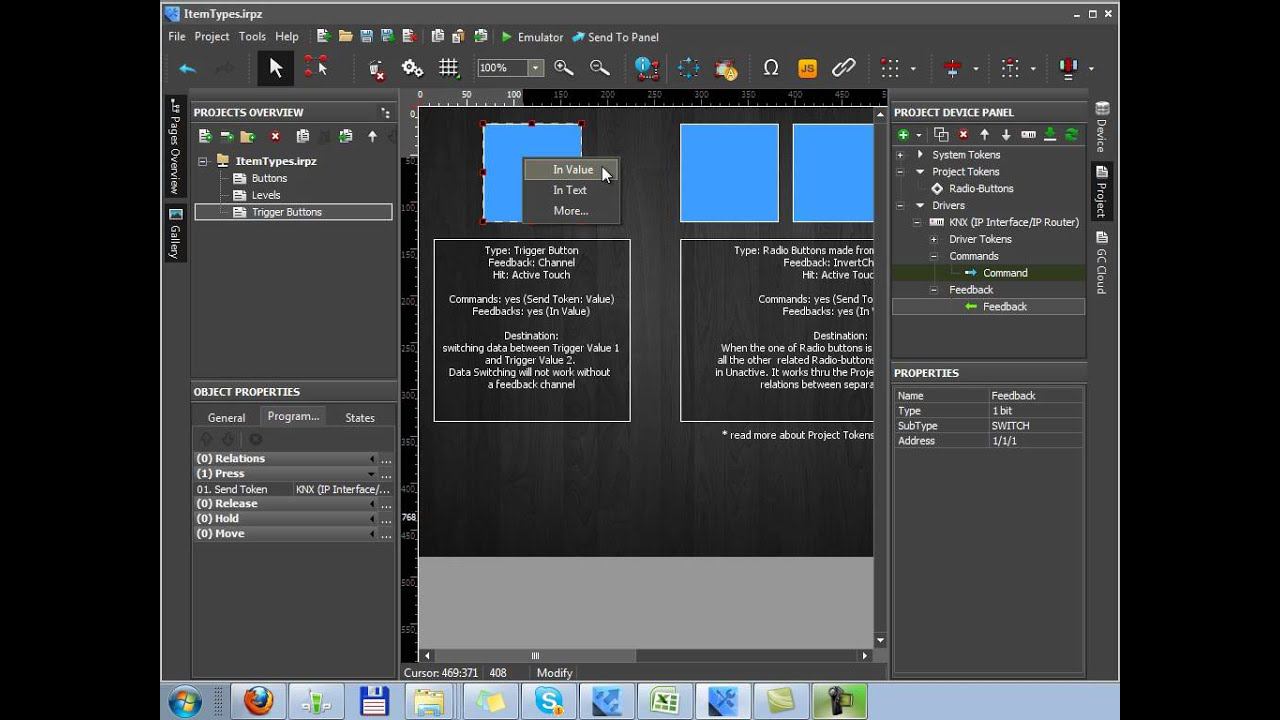
Task: Collapse the ItemTypes.irpz project node
Action: point(203,161)
